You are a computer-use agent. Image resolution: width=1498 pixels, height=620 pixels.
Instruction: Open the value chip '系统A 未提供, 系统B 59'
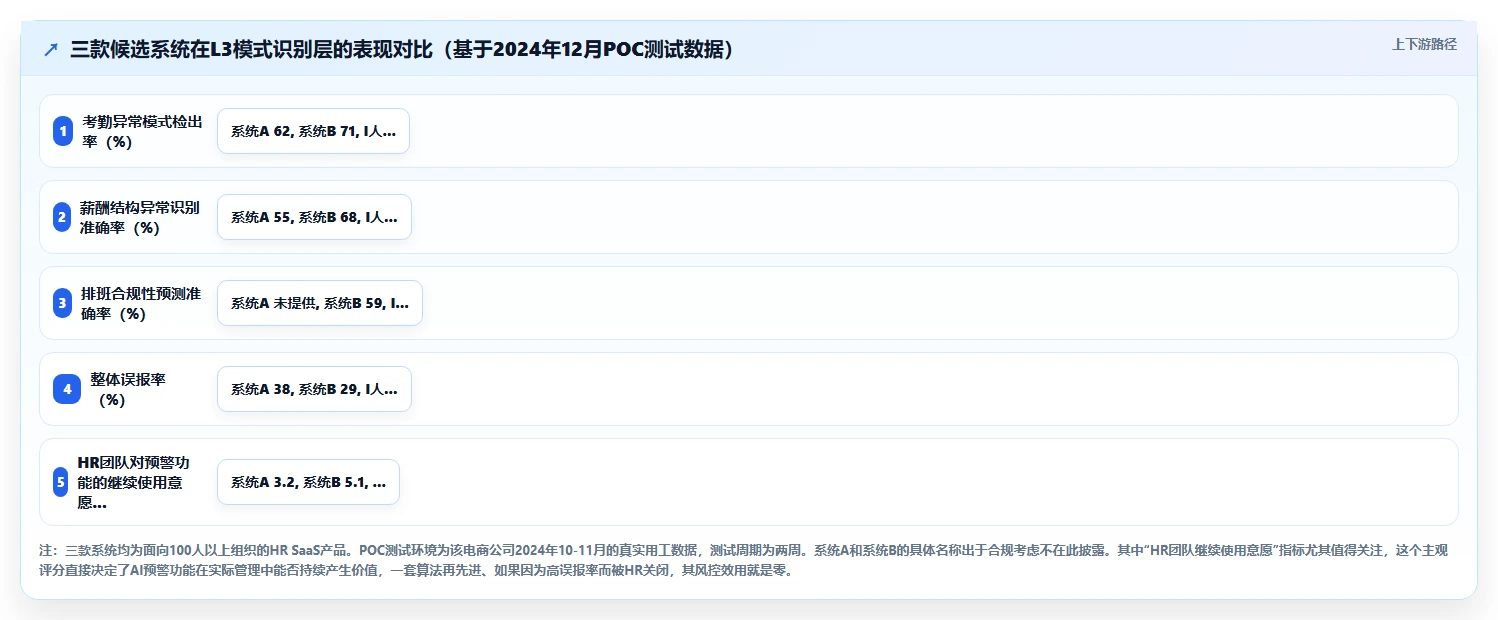pos(320,303)
